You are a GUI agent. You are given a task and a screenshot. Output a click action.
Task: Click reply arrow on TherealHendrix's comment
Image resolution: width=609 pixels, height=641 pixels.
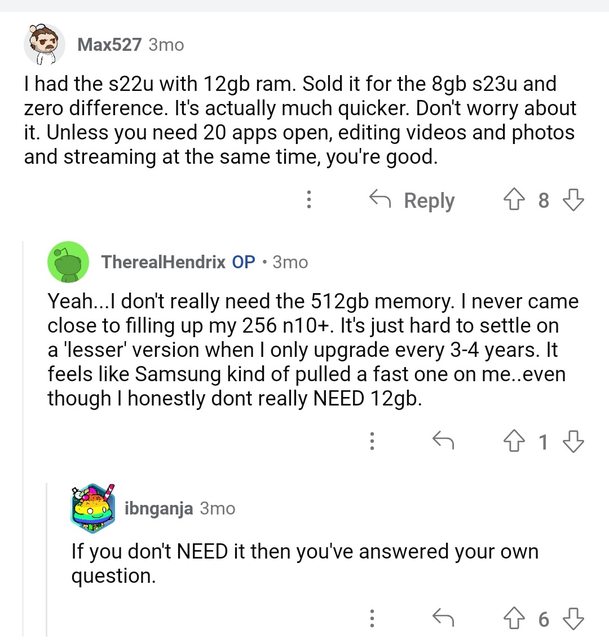coord(440,440)
